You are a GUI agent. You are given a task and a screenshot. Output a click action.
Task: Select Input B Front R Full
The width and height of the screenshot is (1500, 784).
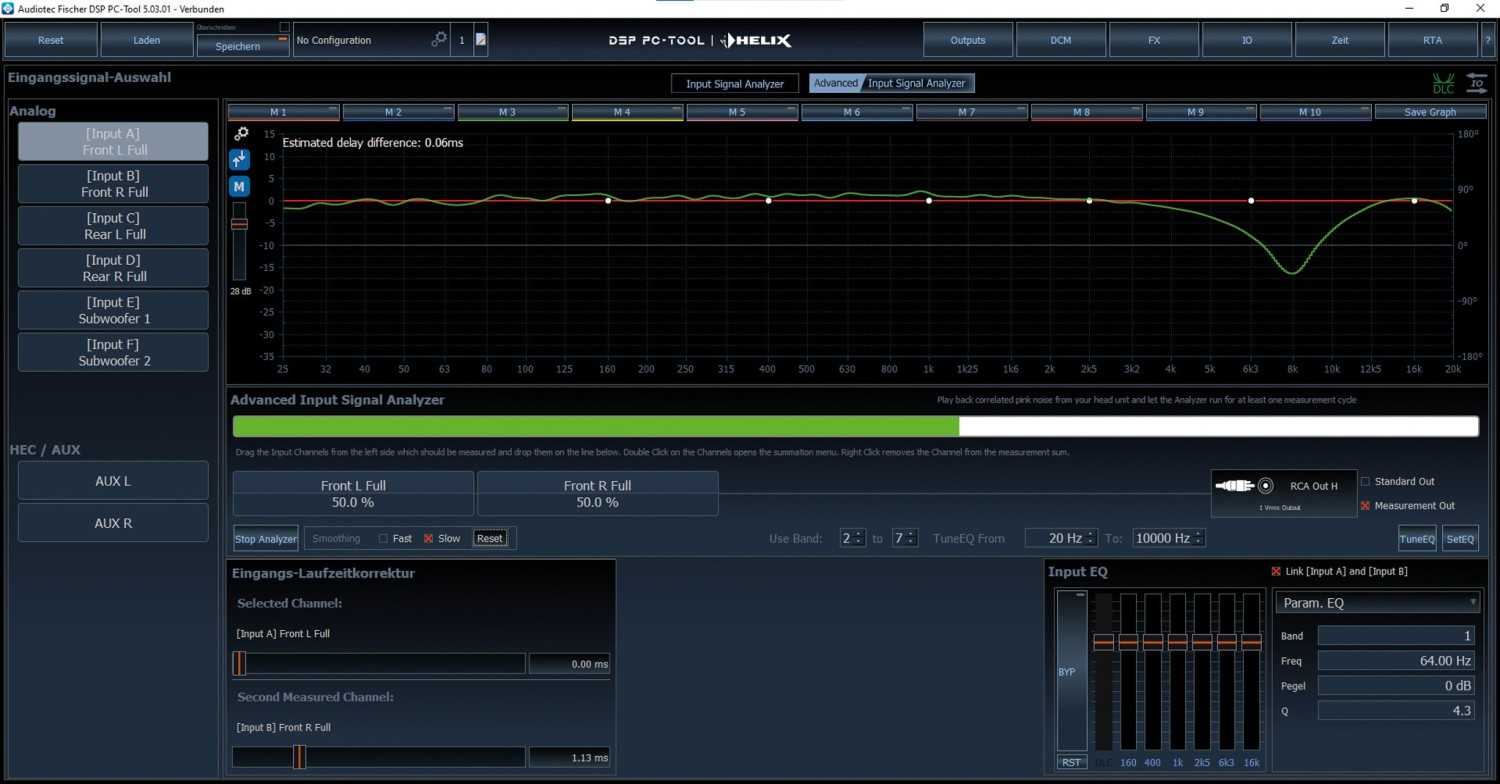pyautogui.click(x=113, y=184)
